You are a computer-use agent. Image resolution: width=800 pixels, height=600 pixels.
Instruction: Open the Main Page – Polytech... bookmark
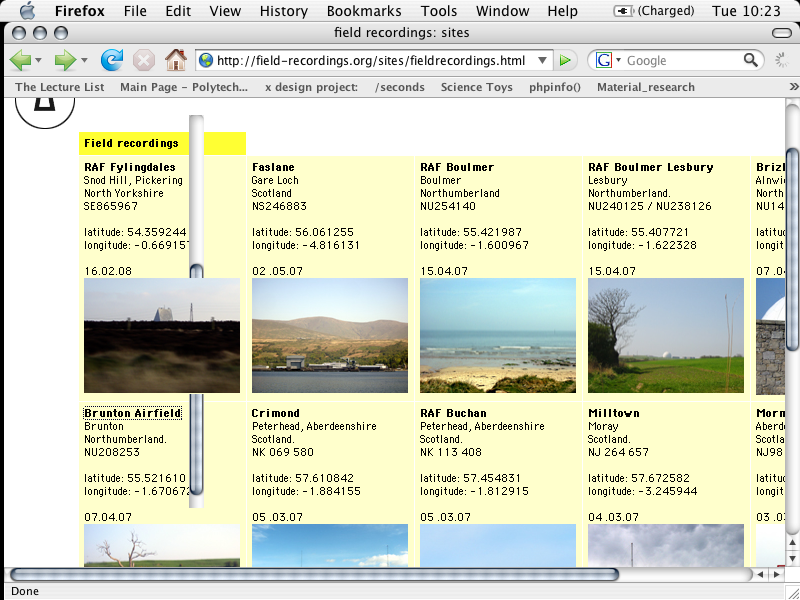click(x=184, y=87)
